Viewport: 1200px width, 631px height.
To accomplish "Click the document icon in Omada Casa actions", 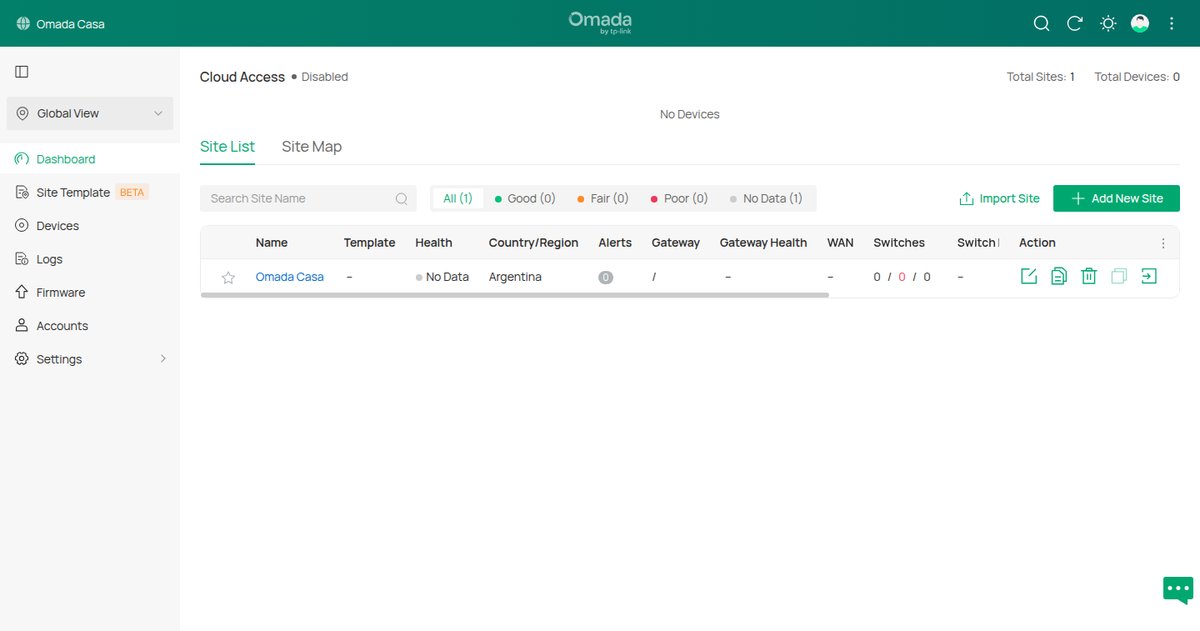I will coord(1059,276).
